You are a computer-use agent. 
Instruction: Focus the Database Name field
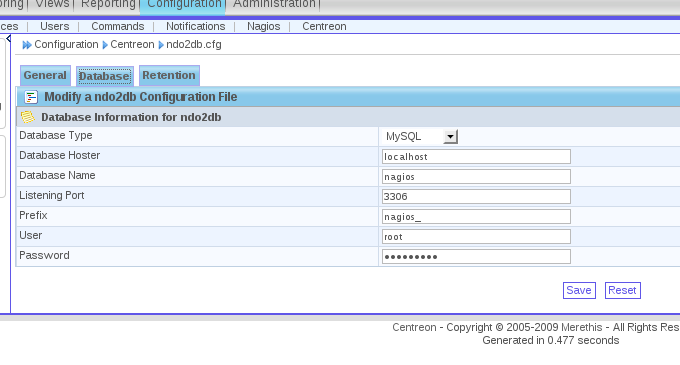(476, 177)
